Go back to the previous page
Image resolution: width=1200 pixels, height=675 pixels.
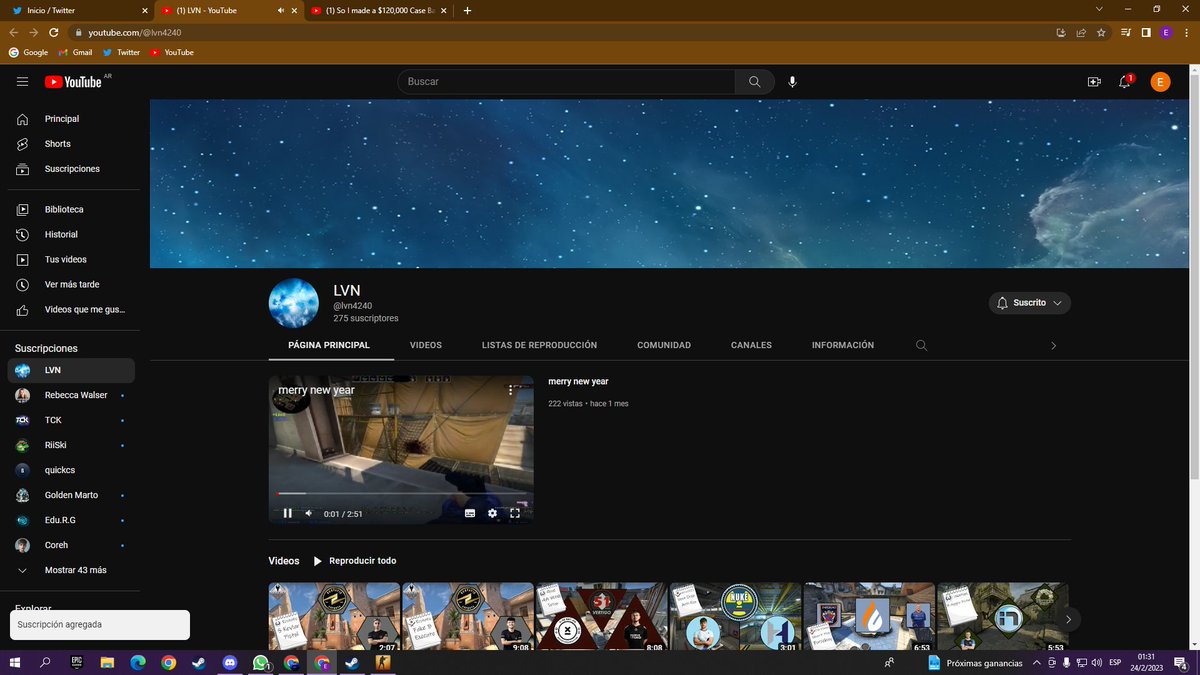coord(14,32)
